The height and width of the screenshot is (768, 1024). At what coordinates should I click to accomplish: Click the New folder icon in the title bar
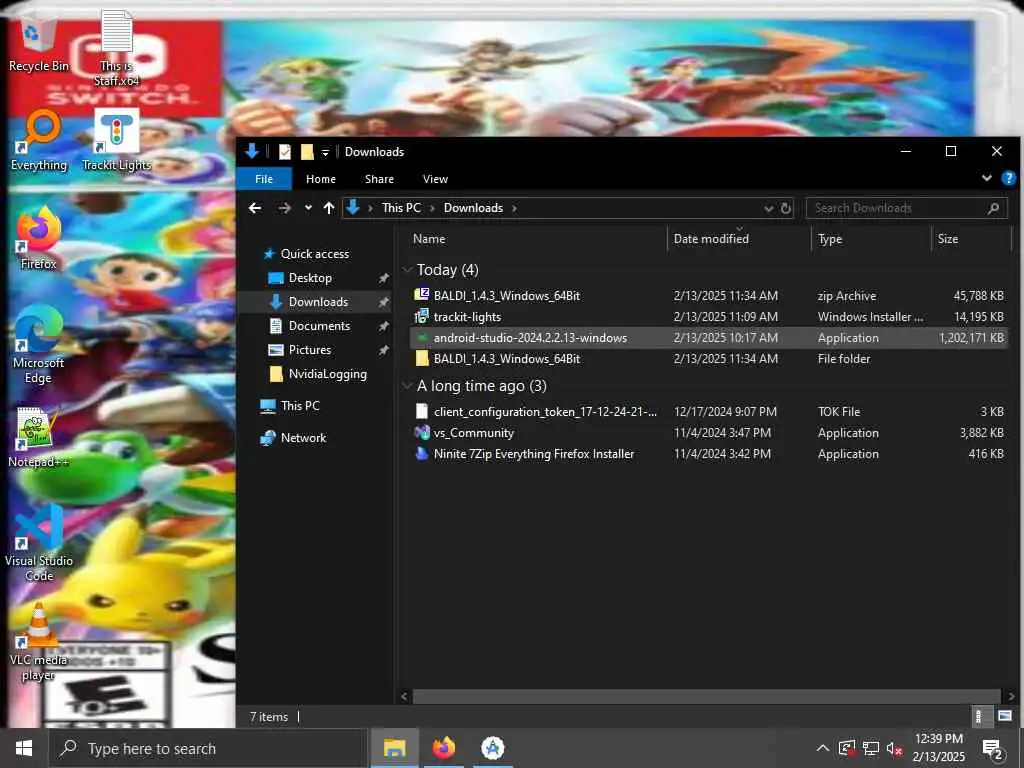tap(307, 152)
